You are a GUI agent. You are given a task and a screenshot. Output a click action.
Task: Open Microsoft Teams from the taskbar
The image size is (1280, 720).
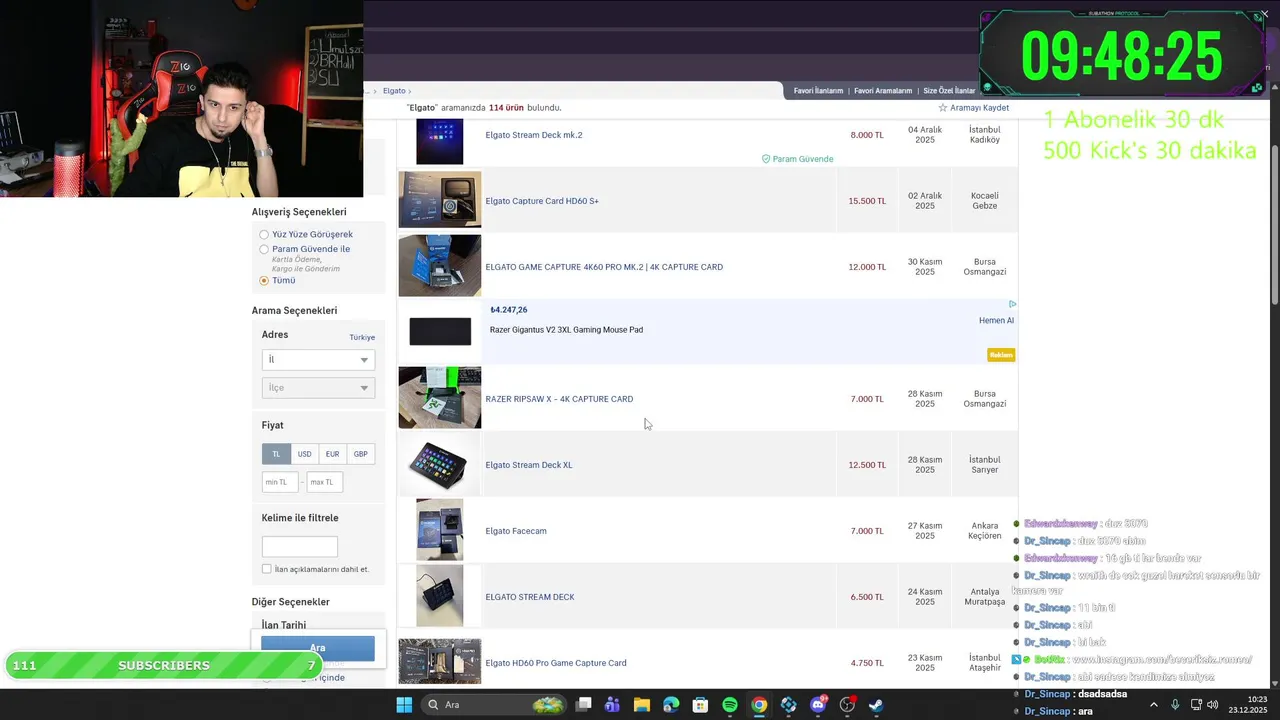tap(612, 705)
